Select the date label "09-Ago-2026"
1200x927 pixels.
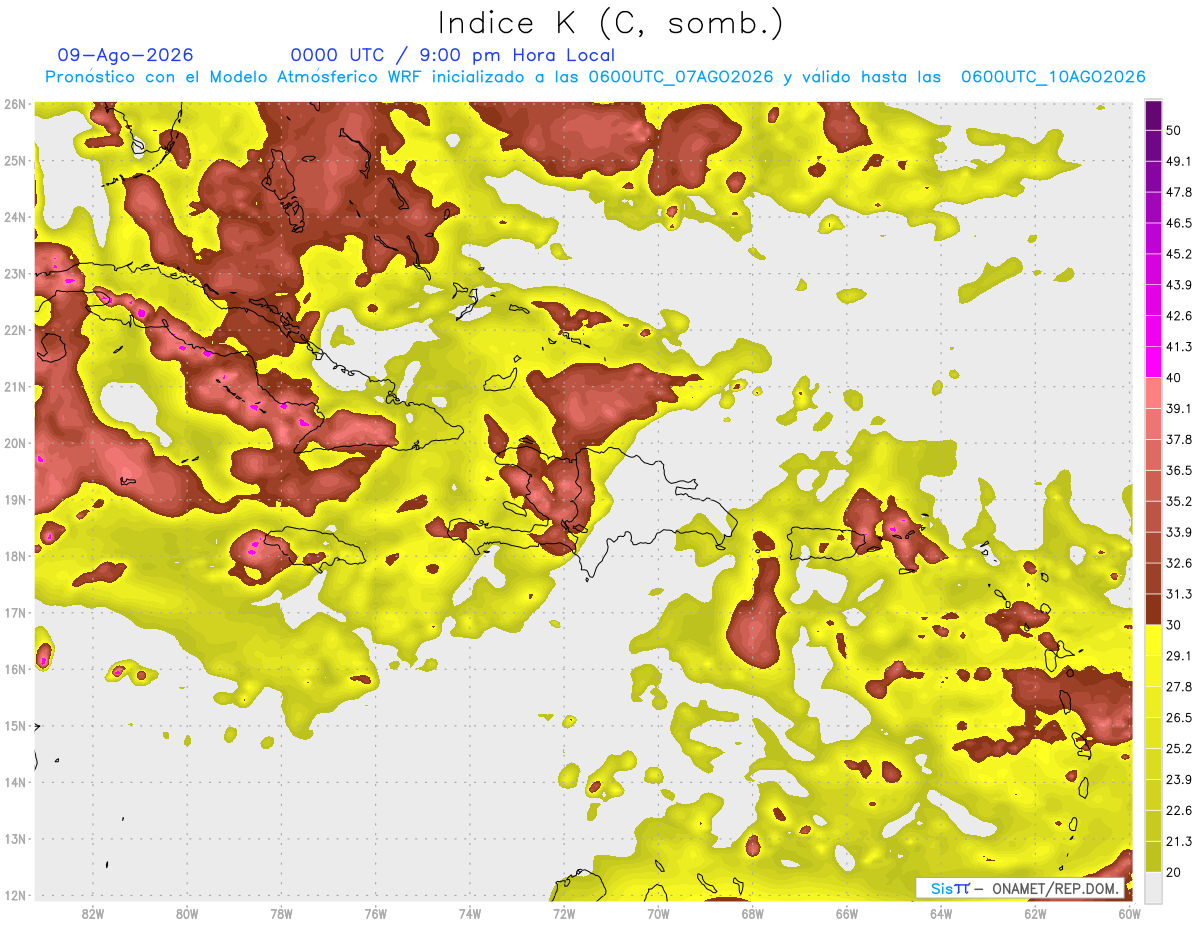coord(126,55)
